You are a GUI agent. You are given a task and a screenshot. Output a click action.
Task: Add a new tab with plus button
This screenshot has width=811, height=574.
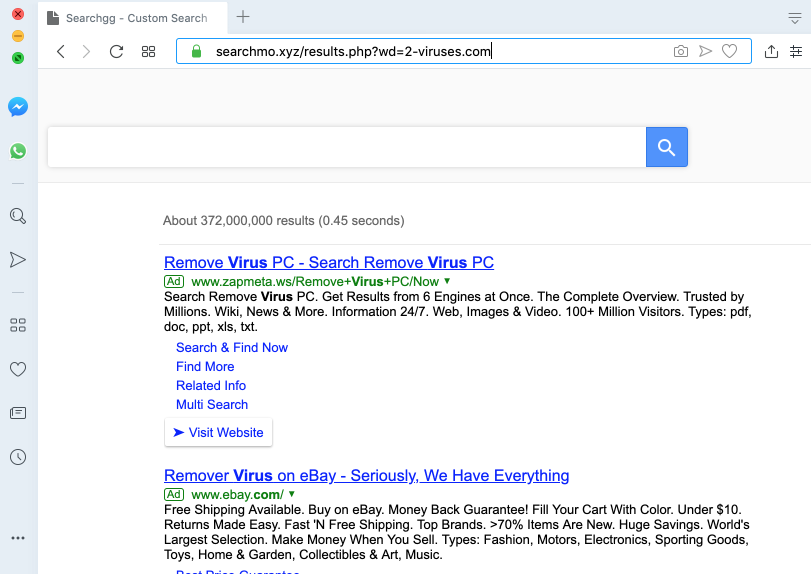[243, 17]
